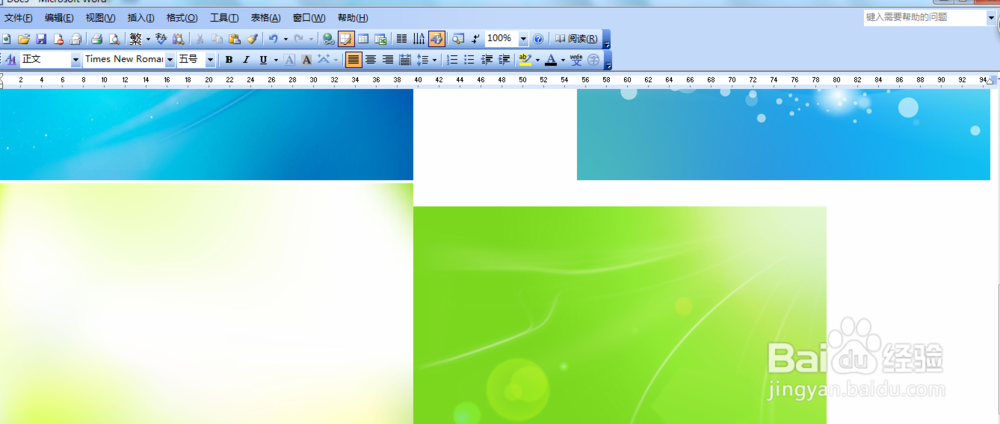Toggle the Document Map

457,40
